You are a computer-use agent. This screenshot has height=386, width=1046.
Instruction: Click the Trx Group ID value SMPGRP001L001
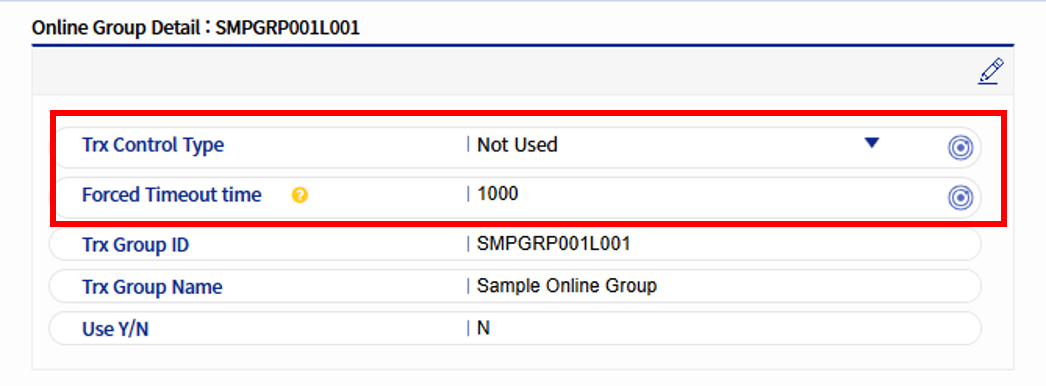554,244
